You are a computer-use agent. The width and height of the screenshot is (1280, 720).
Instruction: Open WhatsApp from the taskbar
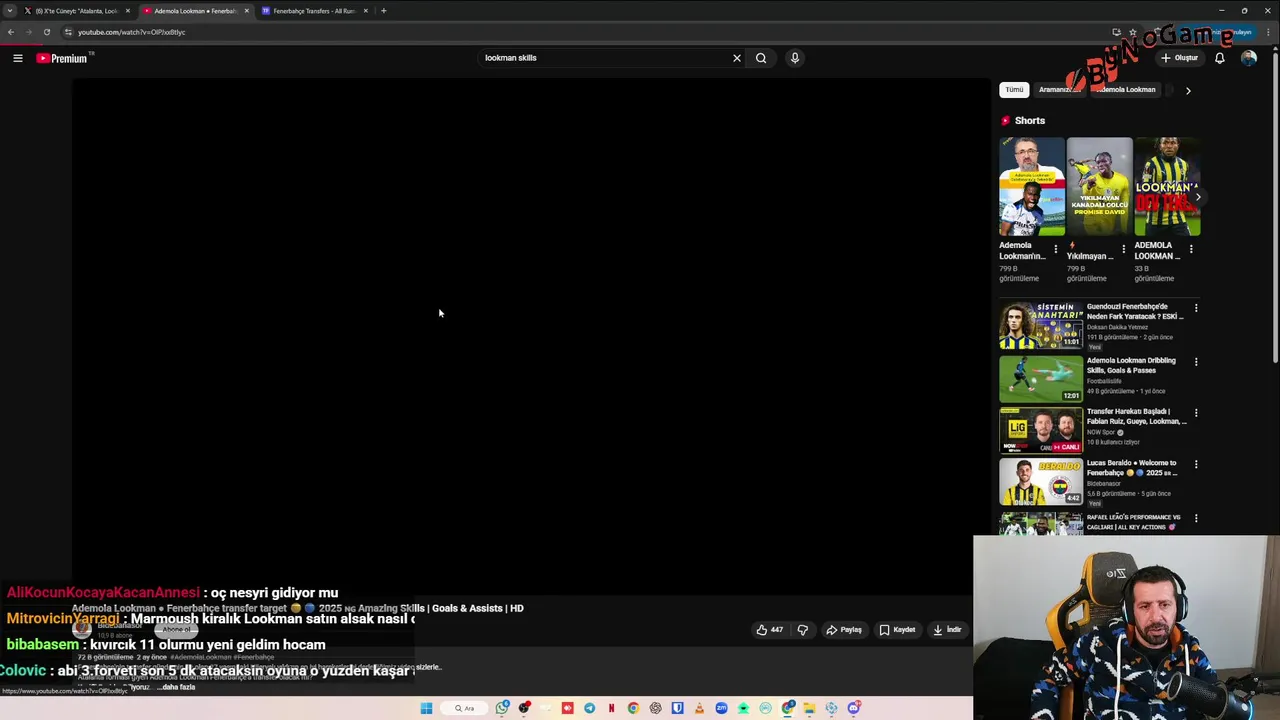(x=502, y=708)
